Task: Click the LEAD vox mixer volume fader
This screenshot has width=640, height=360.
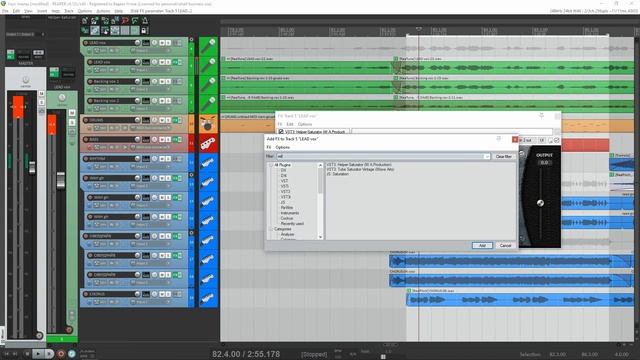Action: 60,181
